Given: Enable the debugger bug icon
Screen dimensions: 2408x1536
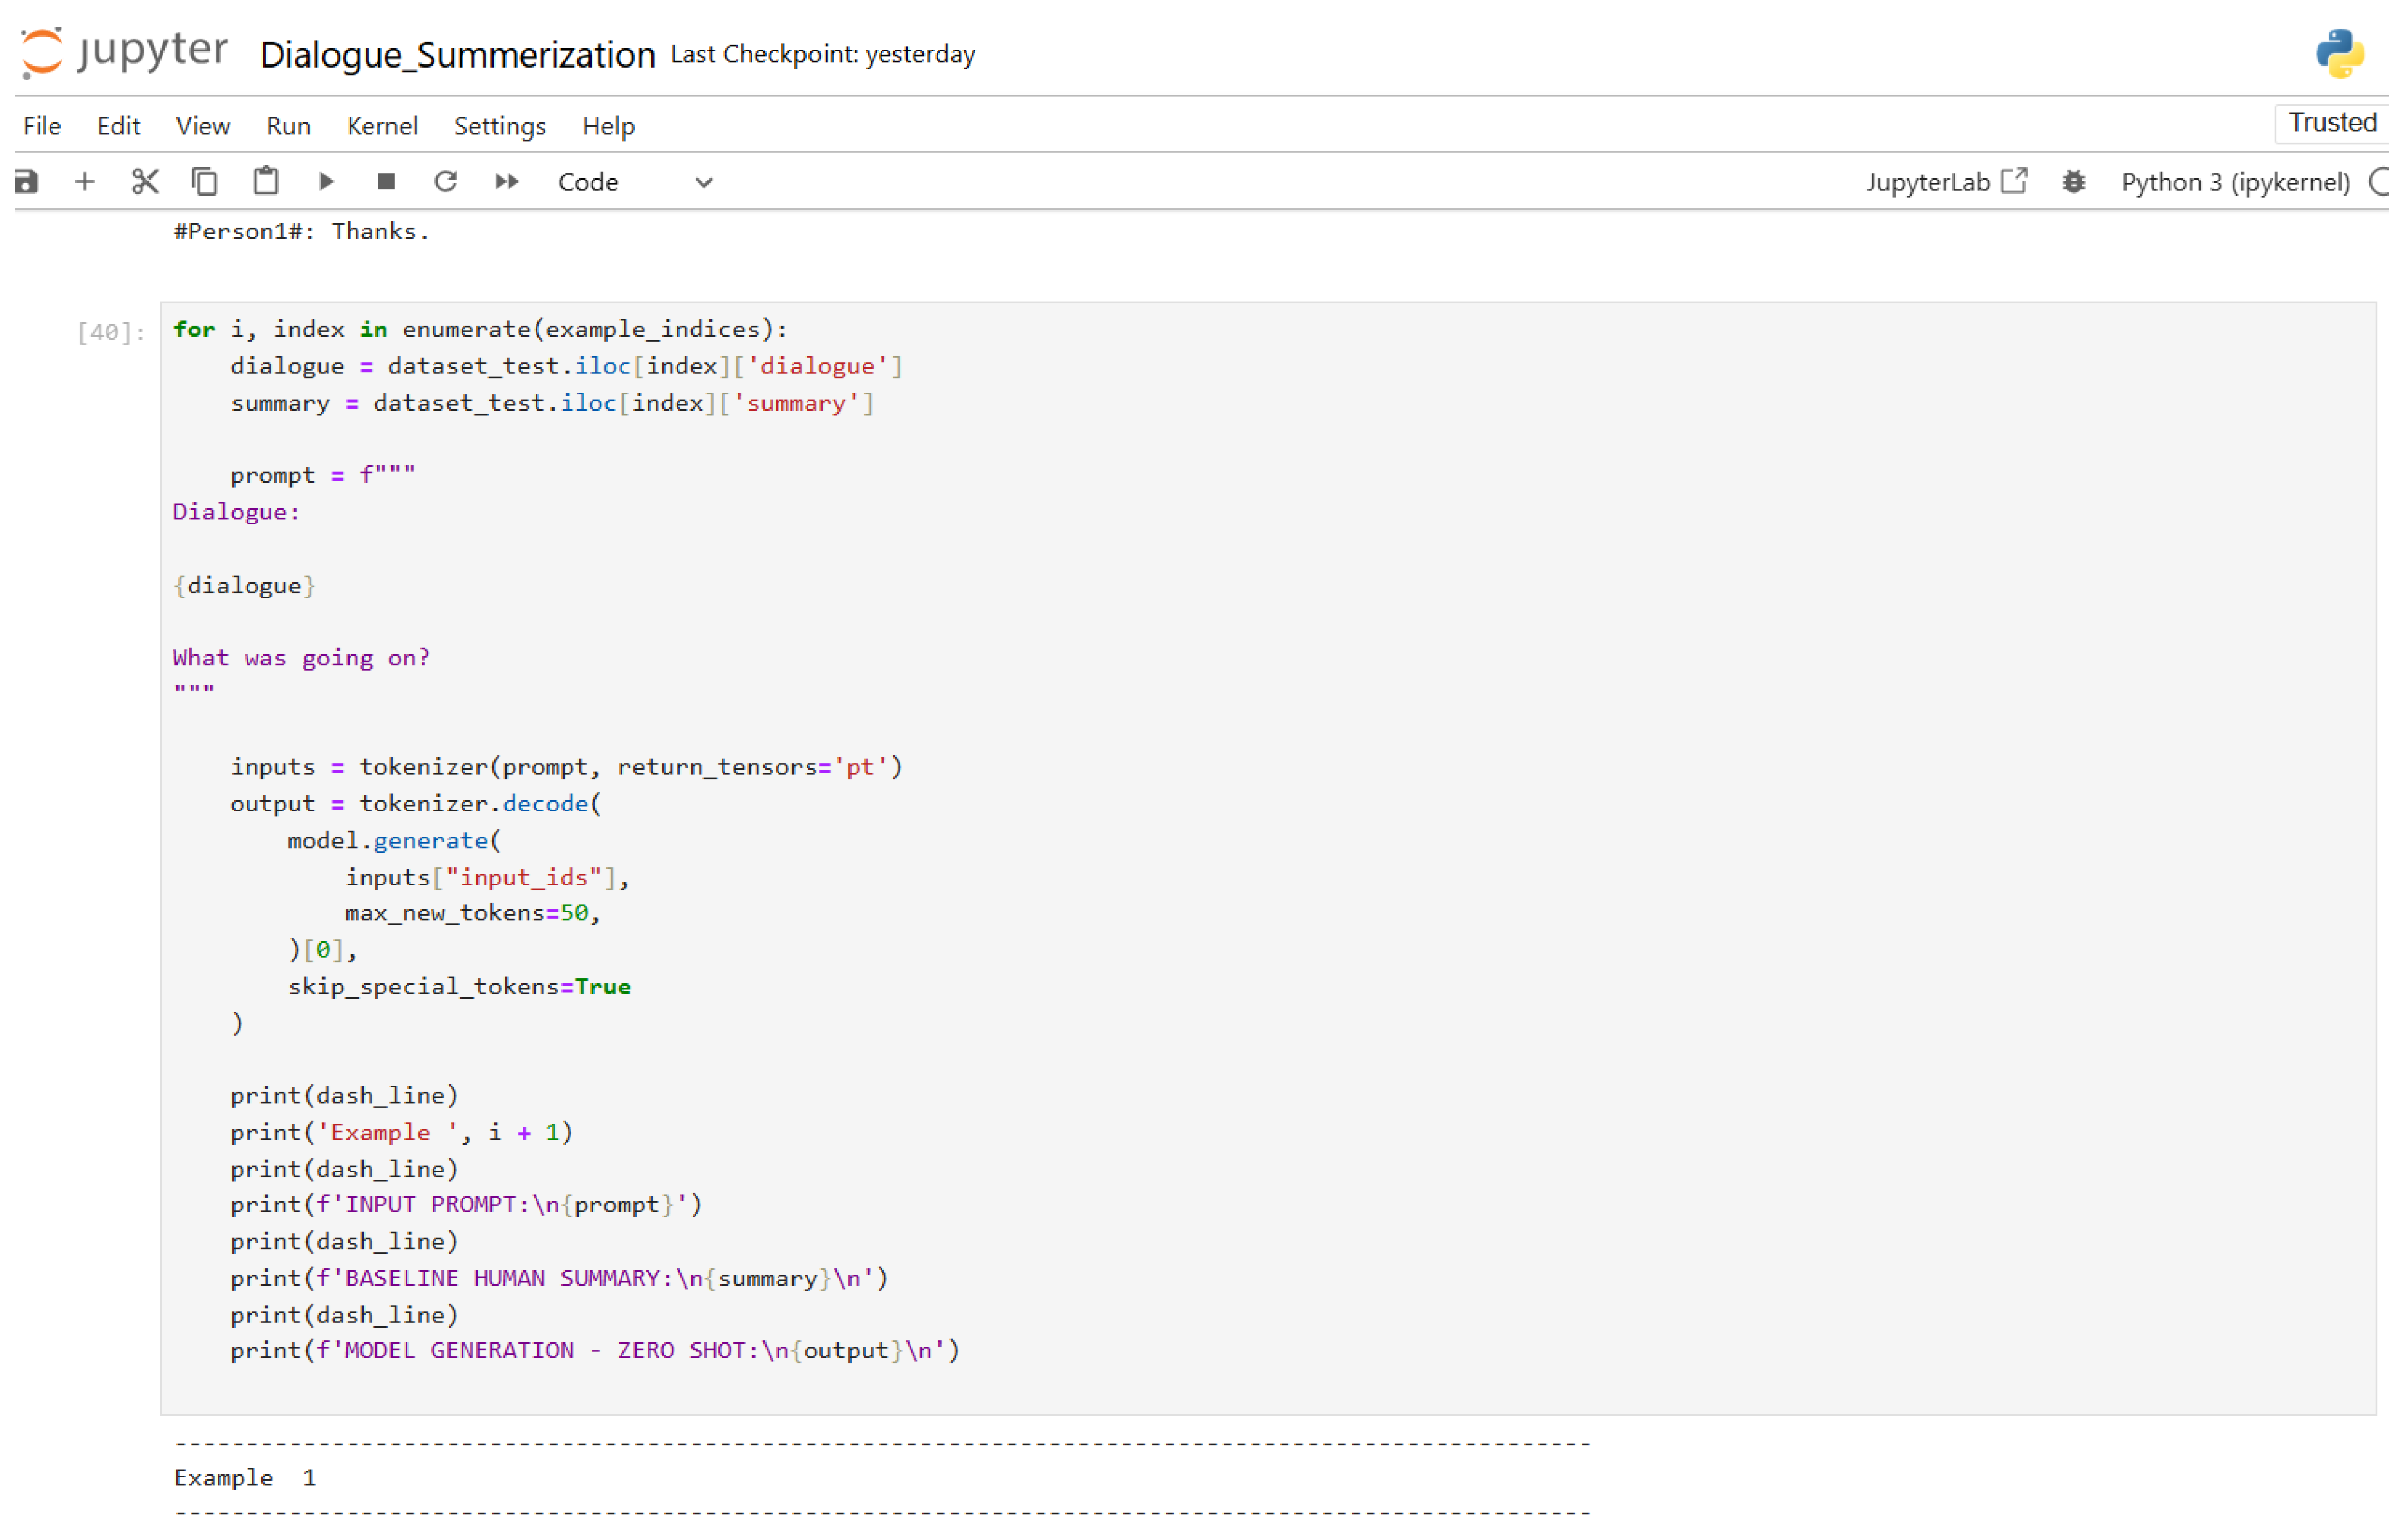Looking at the screenshot, I should click(x=2074, y=182).
